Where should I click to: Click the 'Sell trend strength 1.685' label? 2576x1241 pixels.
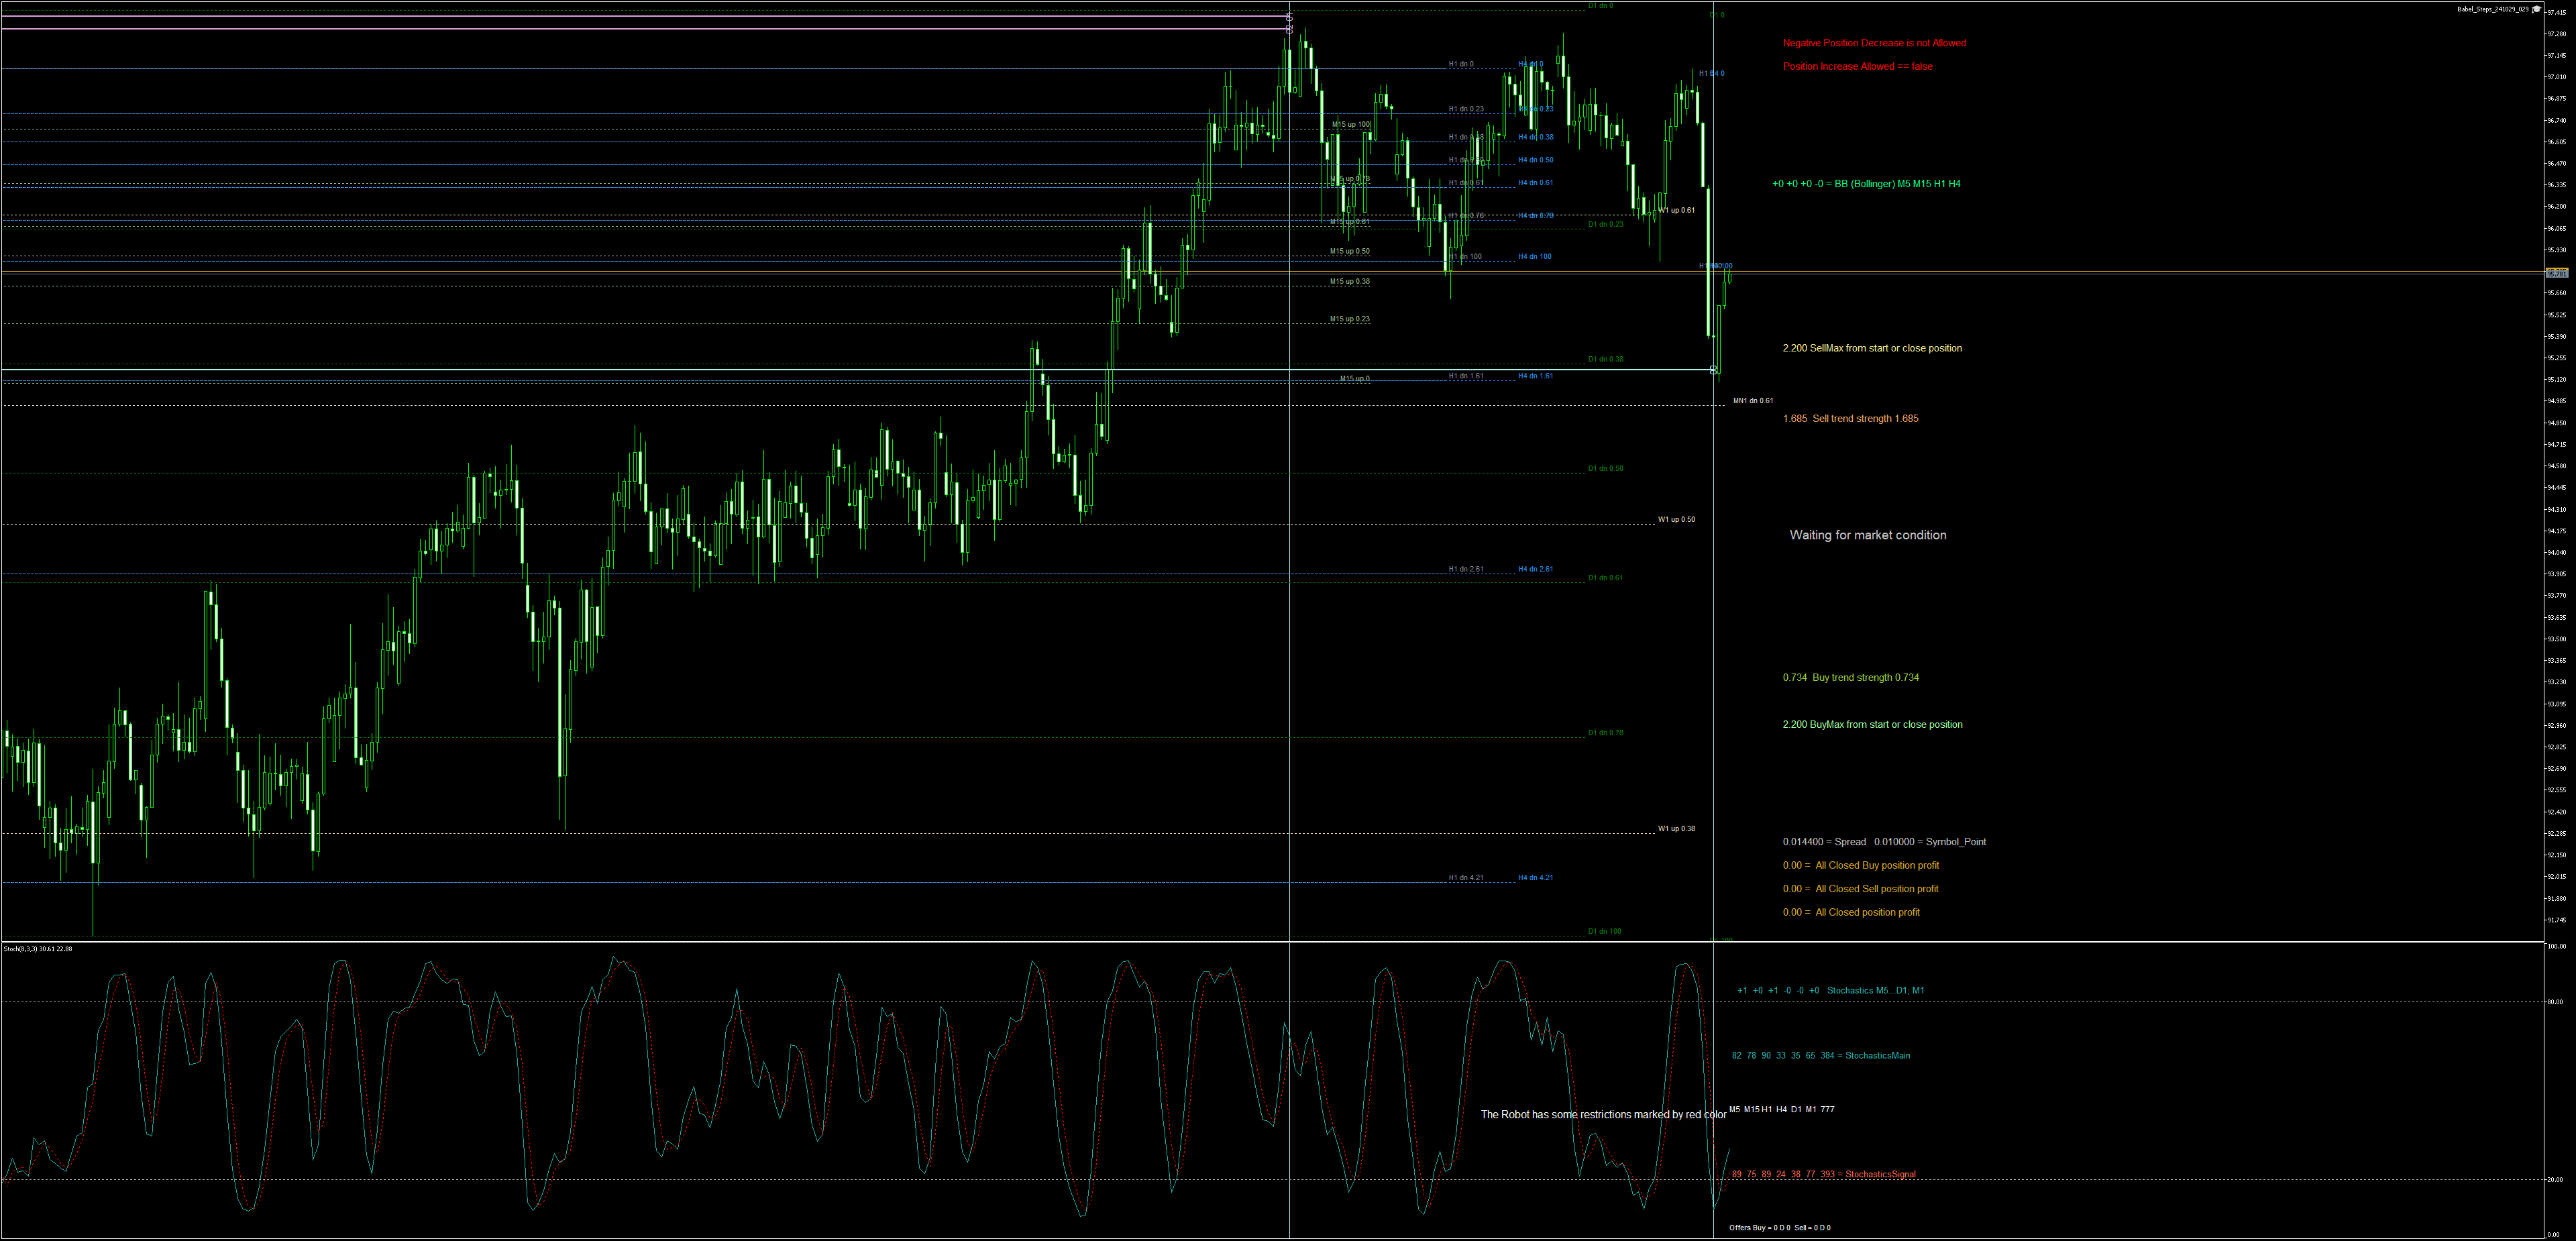click(1850, 419)
